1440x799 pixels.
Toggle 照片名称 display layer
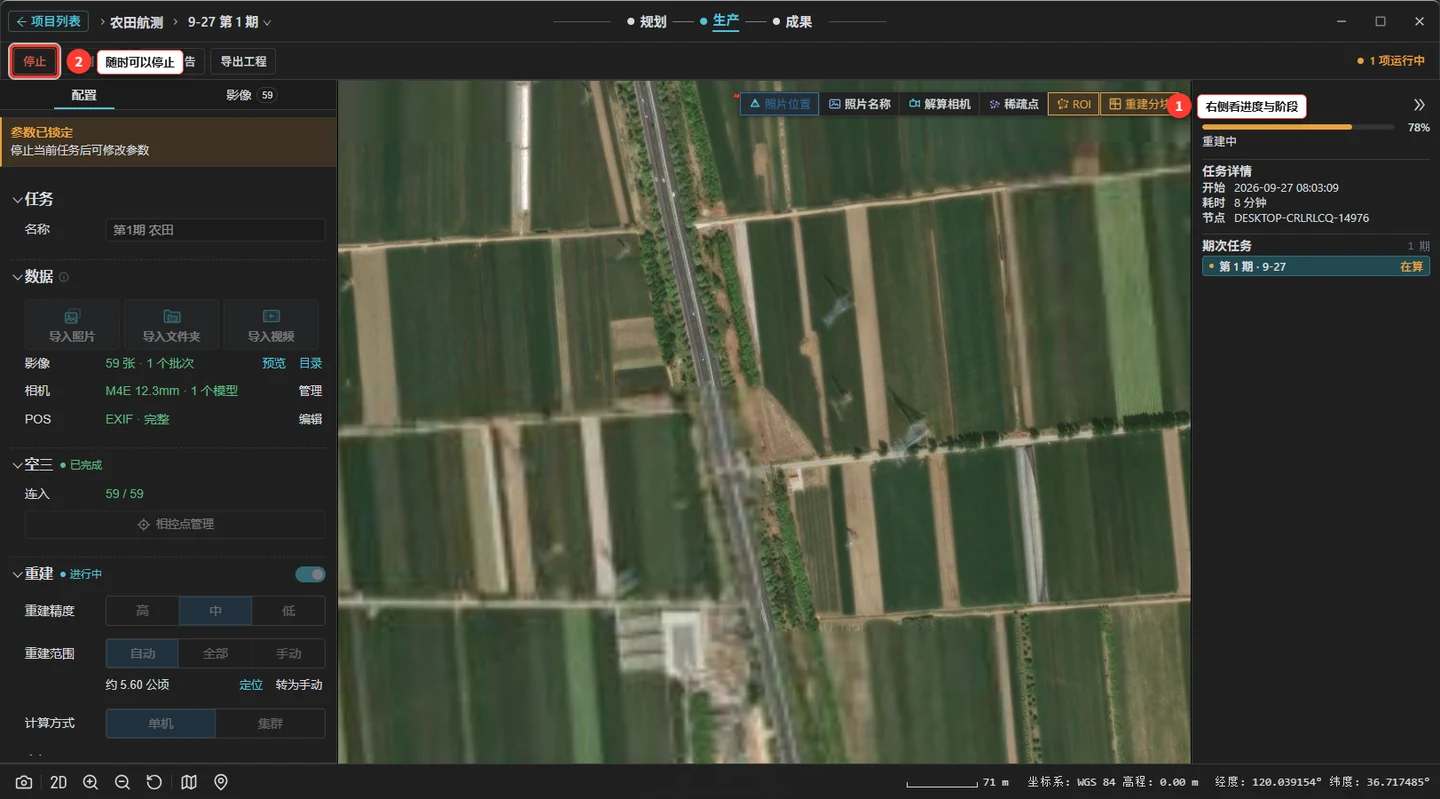click(859, 104)
